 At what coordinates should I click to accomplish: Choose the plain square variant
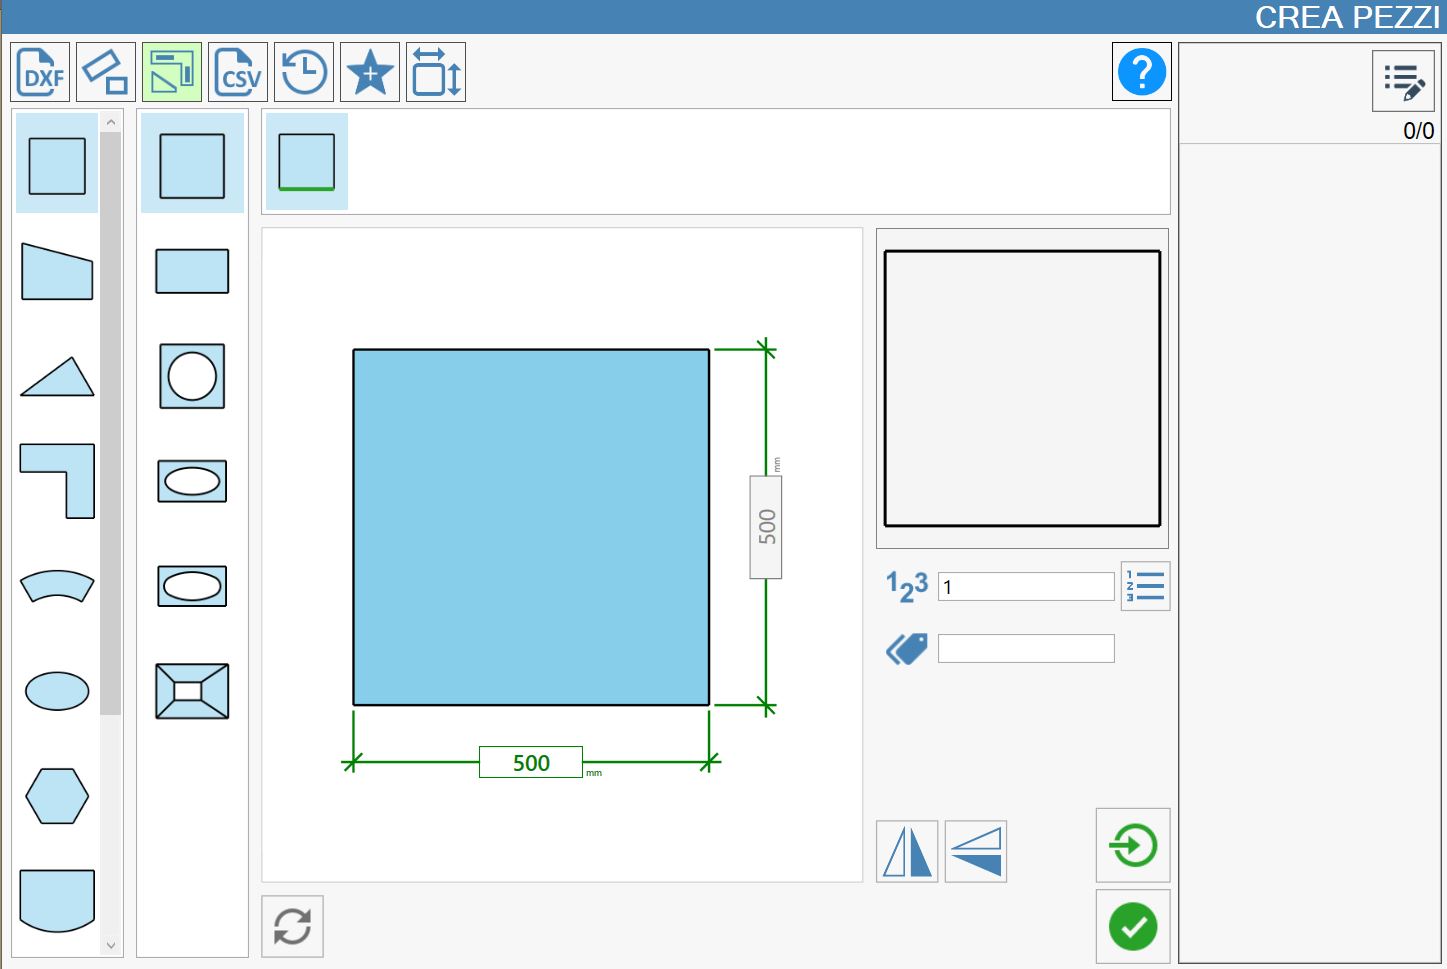pos(192,165)
